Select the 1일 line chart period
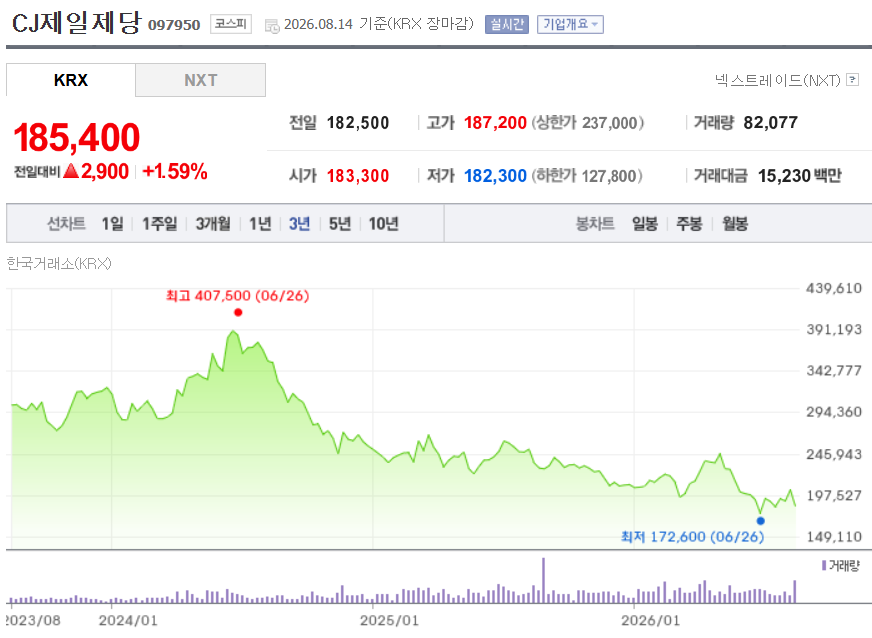Viewport: 872px width, 638px height. (112, 224)
